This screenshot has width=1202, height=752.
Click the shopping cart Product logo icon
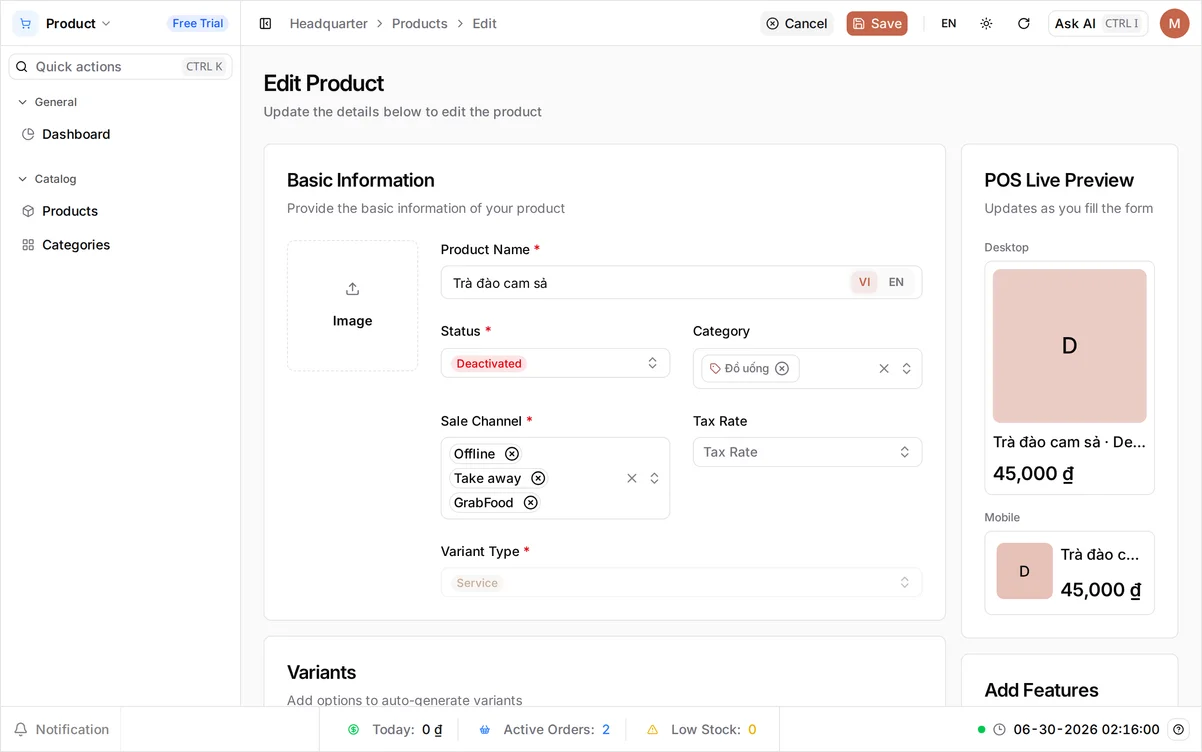[x=25, y=23]
